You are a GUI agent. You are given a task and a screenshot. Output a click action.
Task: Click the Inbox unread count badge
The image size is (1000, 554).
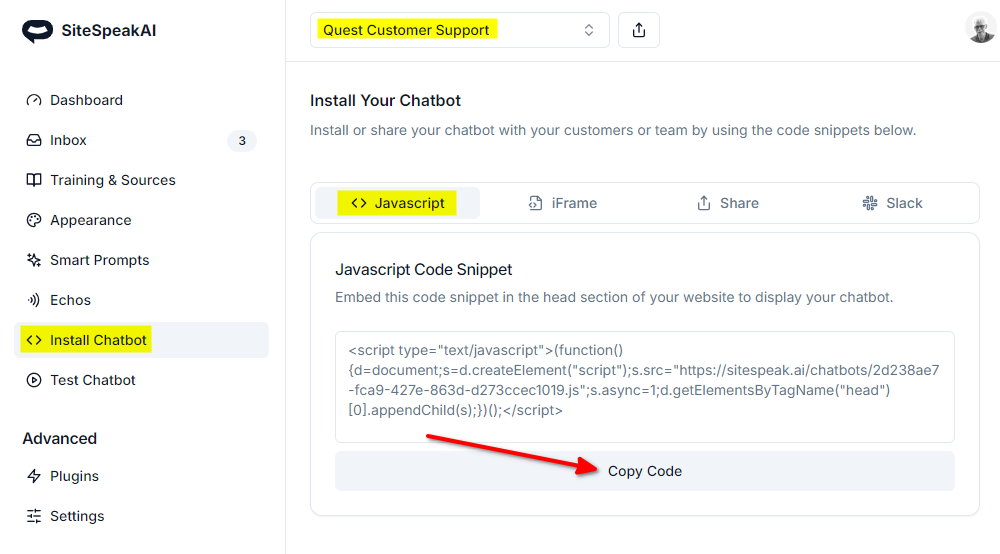click(242, 141)
